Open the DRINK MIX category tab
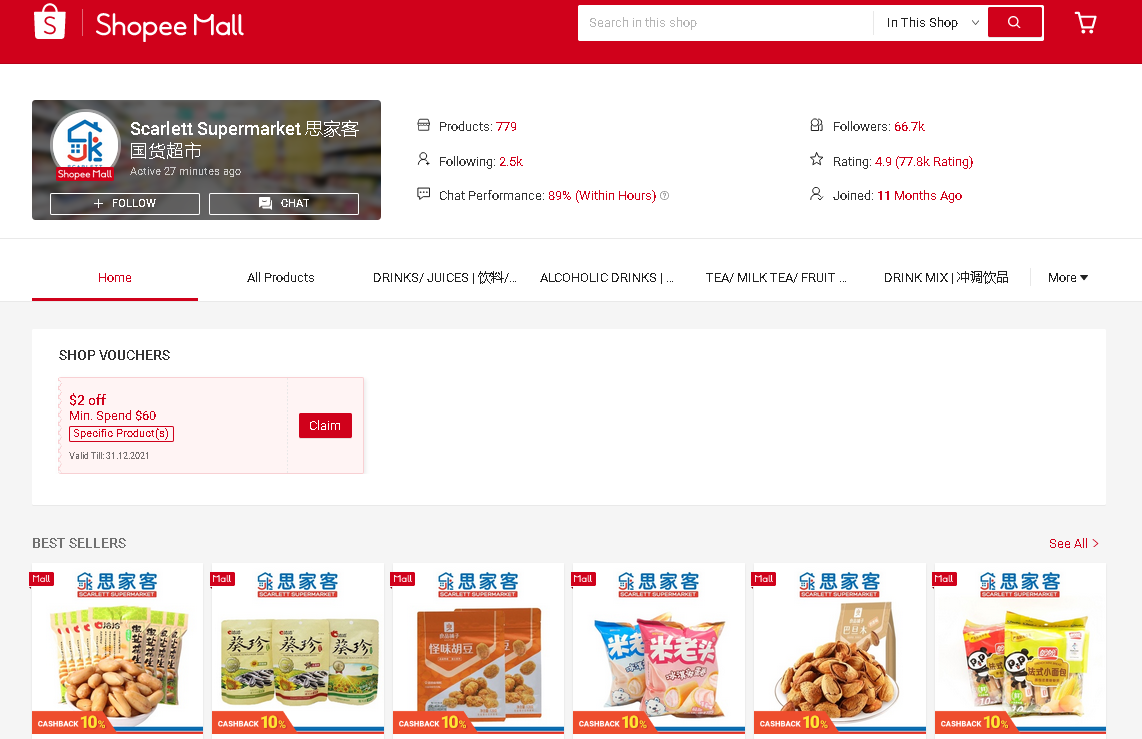 [x=945, y=278]
